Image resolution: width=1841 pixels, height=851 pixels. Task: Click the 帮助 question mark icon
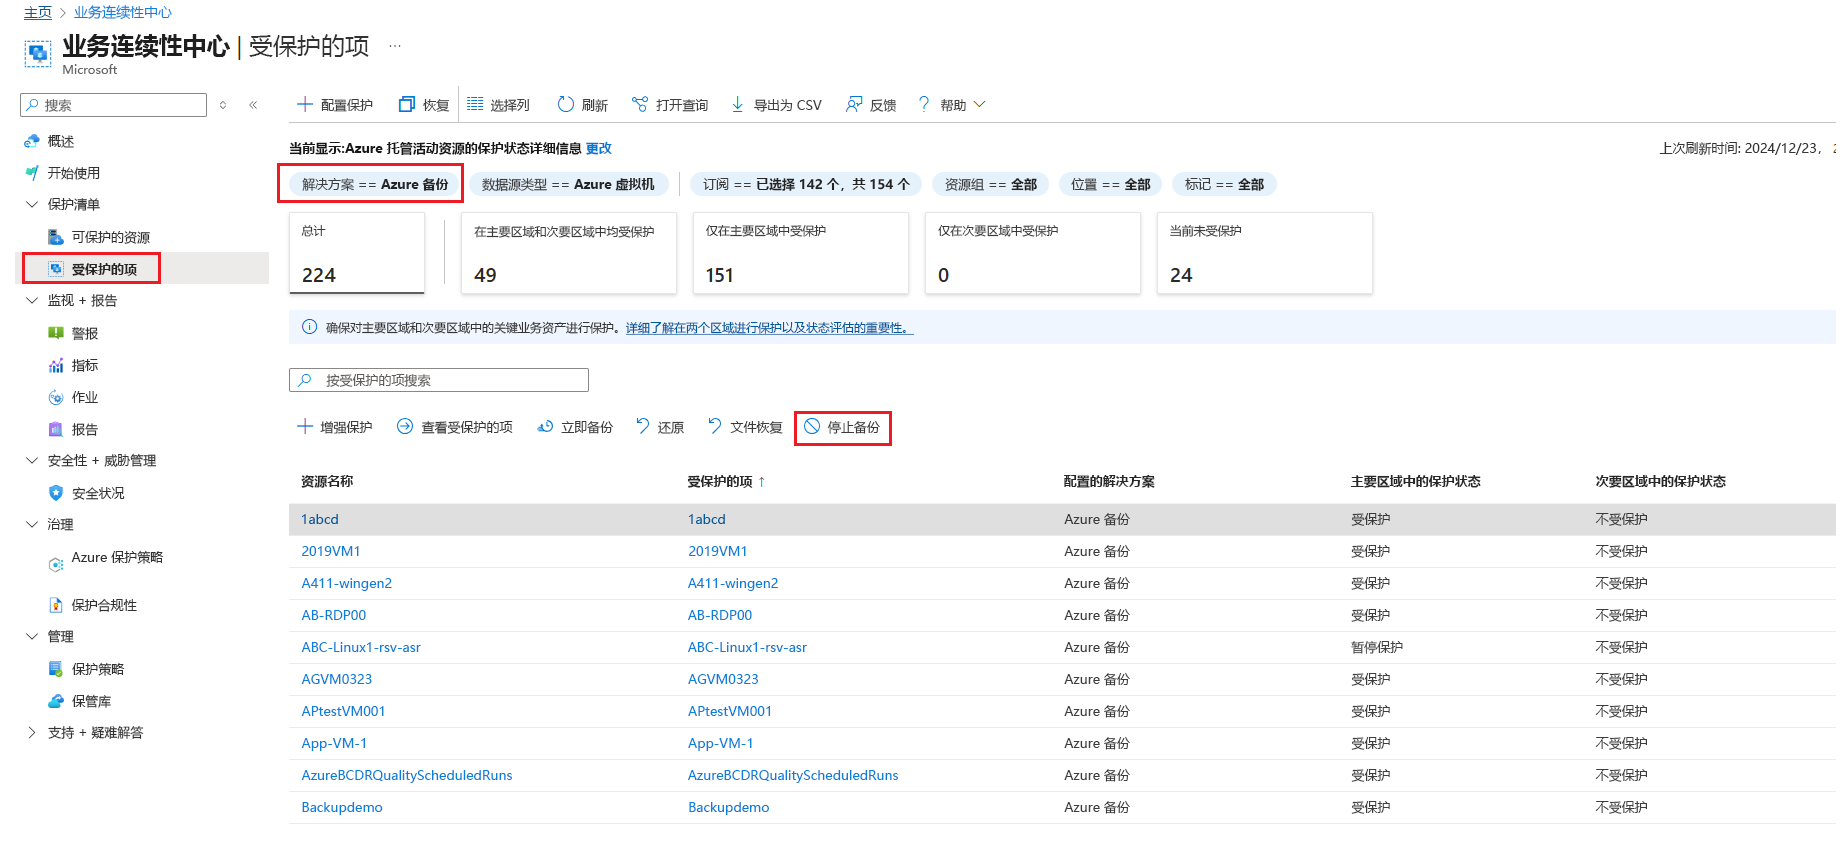tap(924, 104)
